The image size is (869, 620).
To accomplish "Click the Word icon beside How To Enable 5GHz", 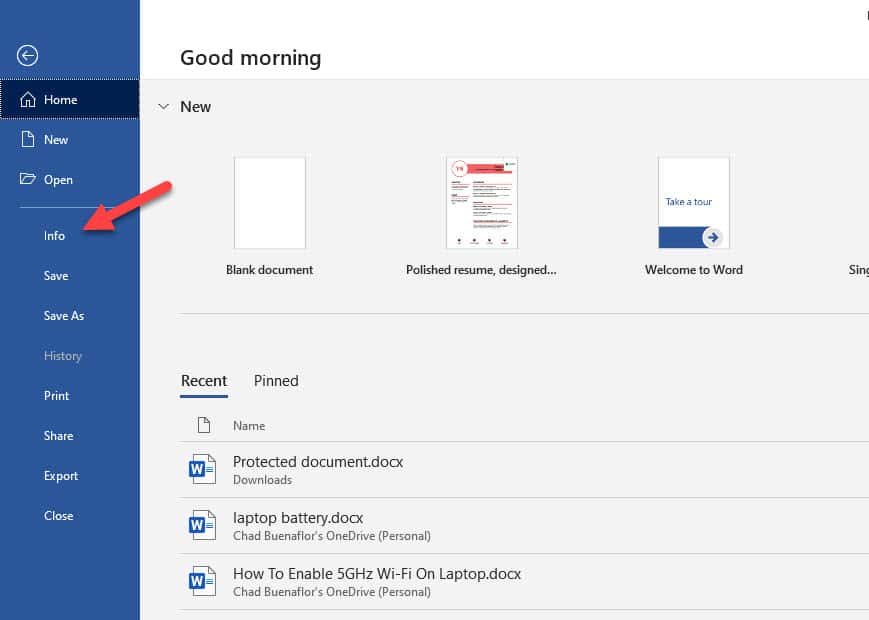I will tap(202, 581).
